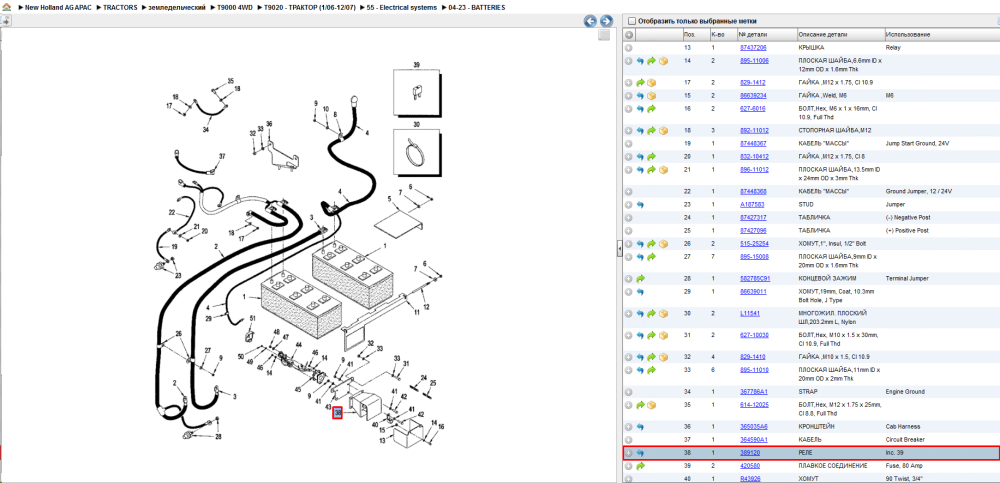Open breadcrumb '04-23 - BATTERIES'
This screenshot has height=483, width=1000.
(x=477, y=7)
